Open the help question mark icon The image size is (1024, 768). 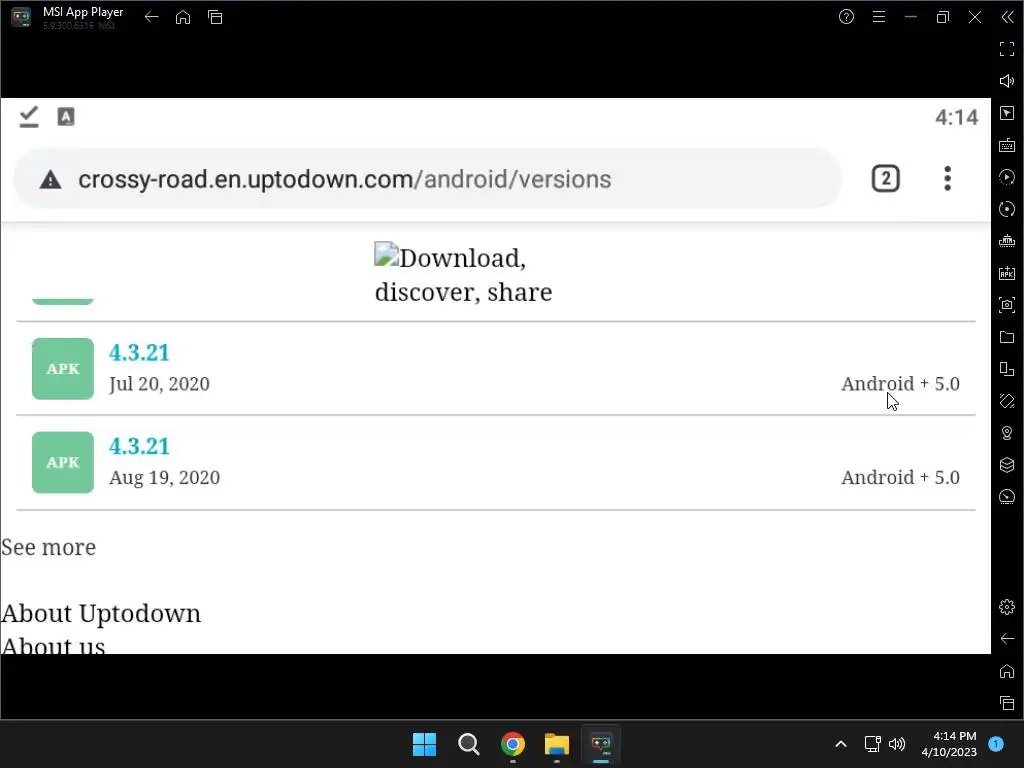coord(846,17)
